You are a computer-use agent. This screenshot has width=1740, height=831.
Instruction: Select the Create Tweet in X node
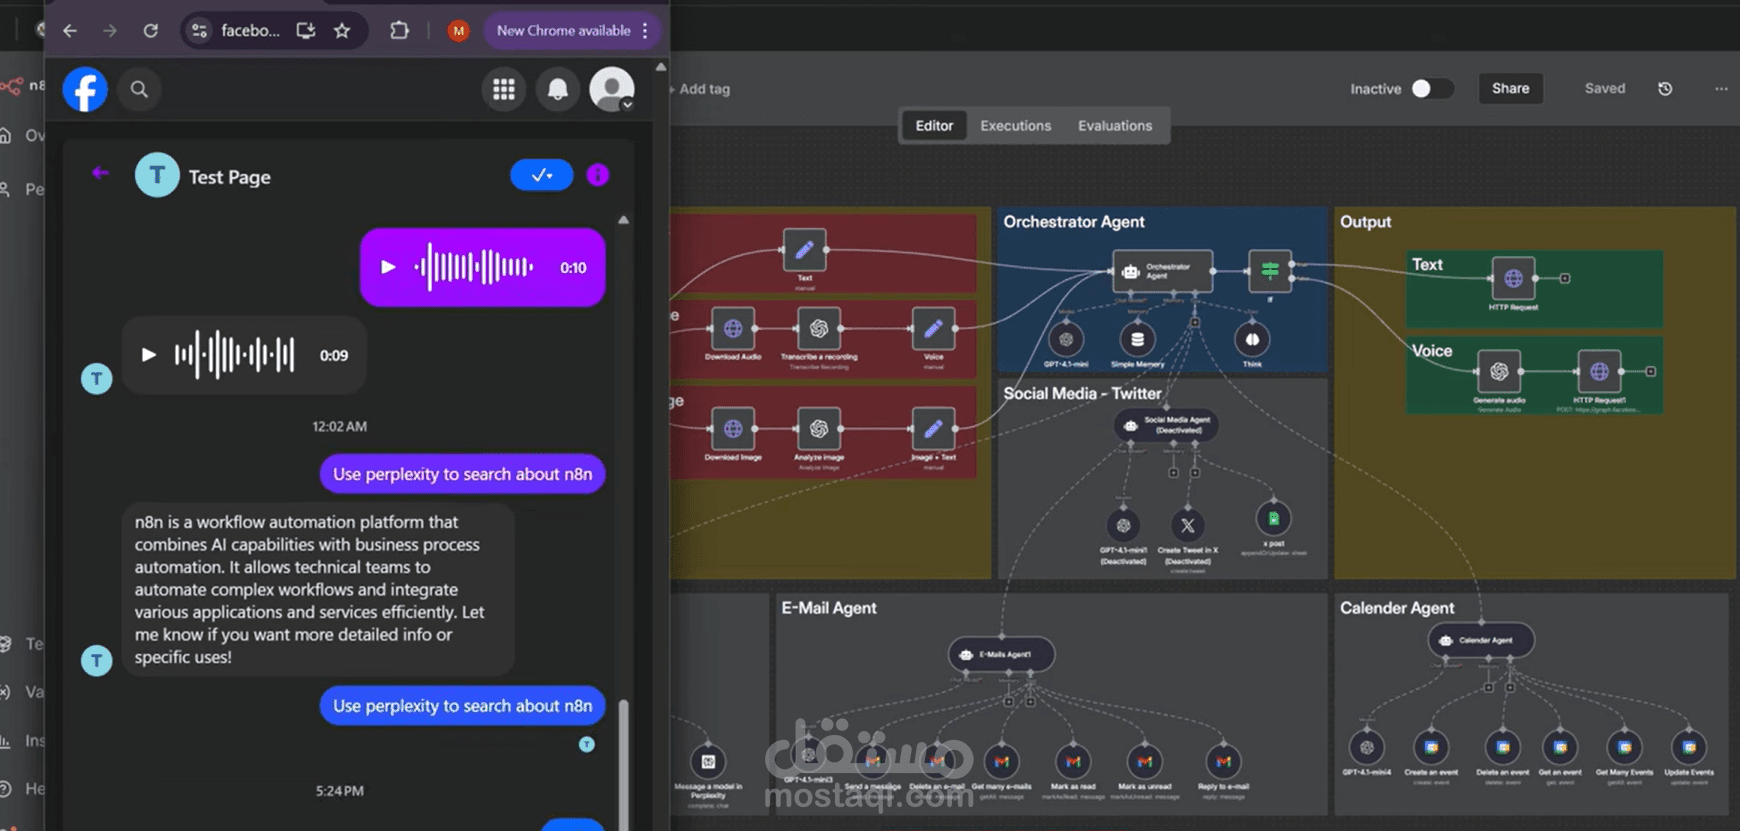[x=1188, y=525]
